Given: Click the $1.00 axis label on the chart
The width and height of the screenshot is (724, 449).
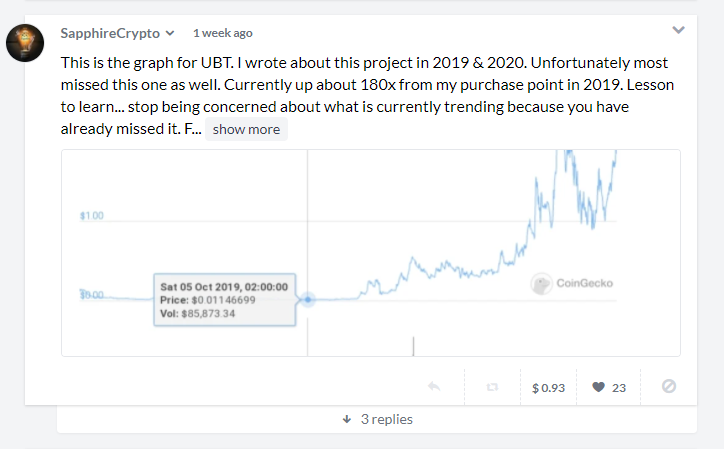Looking at the screenshot, I should point(91,216).
